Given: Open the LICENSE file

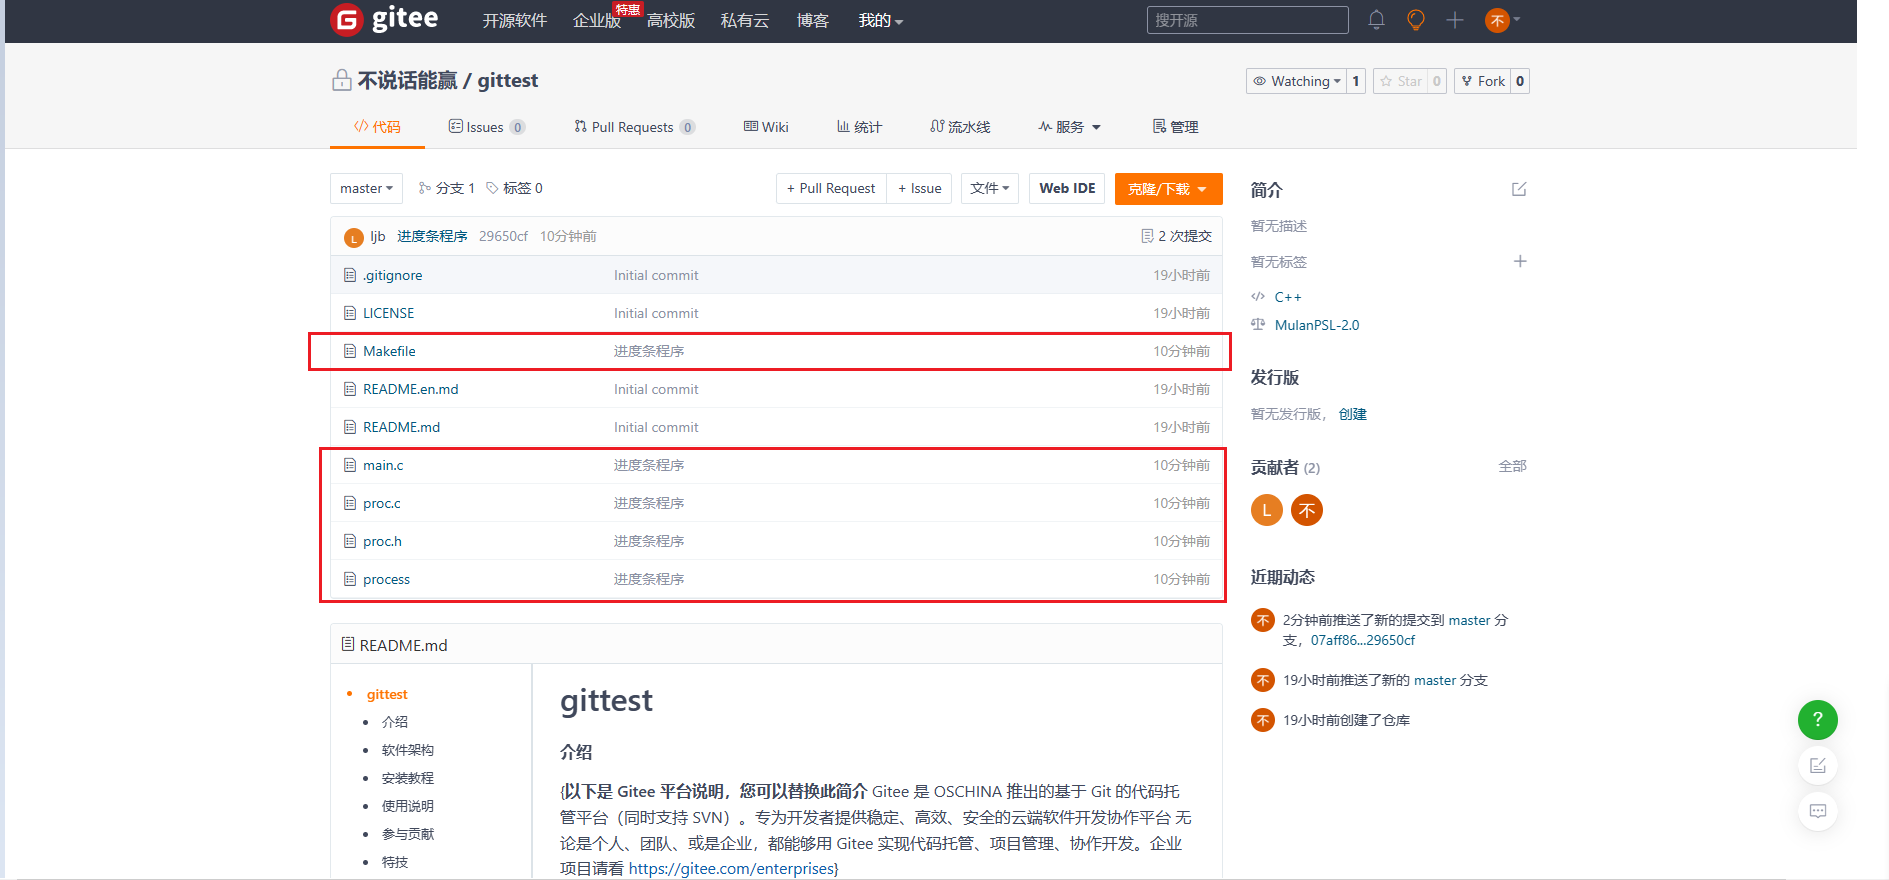Looking at the screenshot, I should pos(388,313).
